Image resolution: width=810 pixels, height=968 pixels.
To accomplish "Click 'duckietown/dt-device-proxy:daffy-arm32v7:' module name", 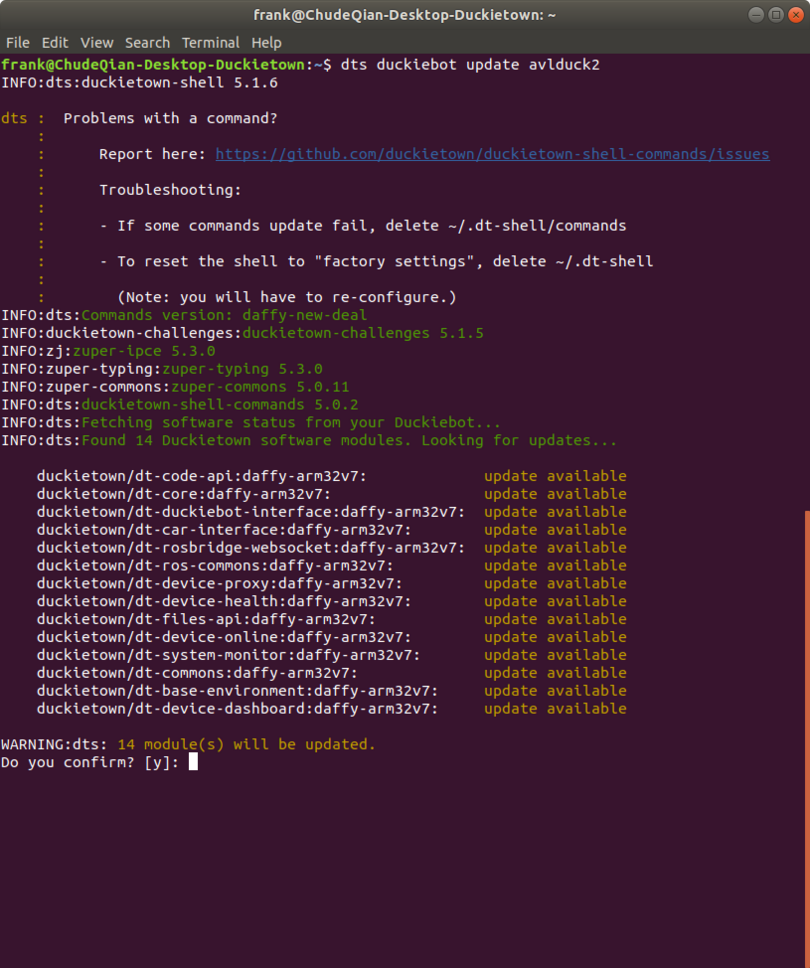I will 219,584.
